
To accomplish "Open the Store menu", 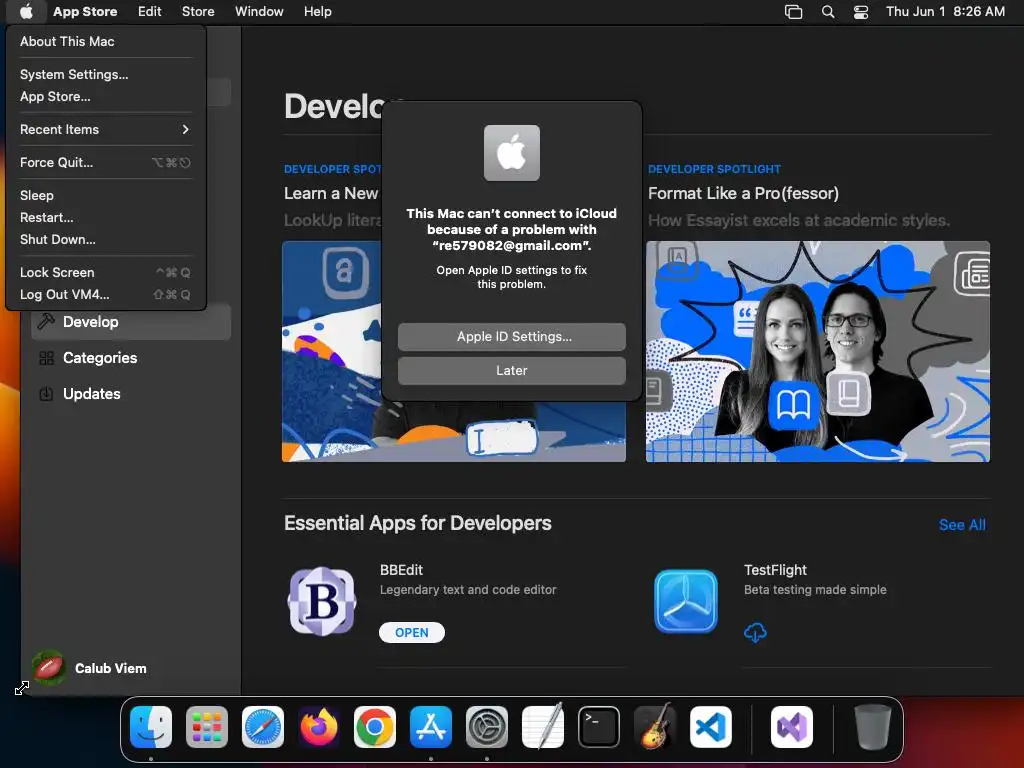I will click(198, 12).
